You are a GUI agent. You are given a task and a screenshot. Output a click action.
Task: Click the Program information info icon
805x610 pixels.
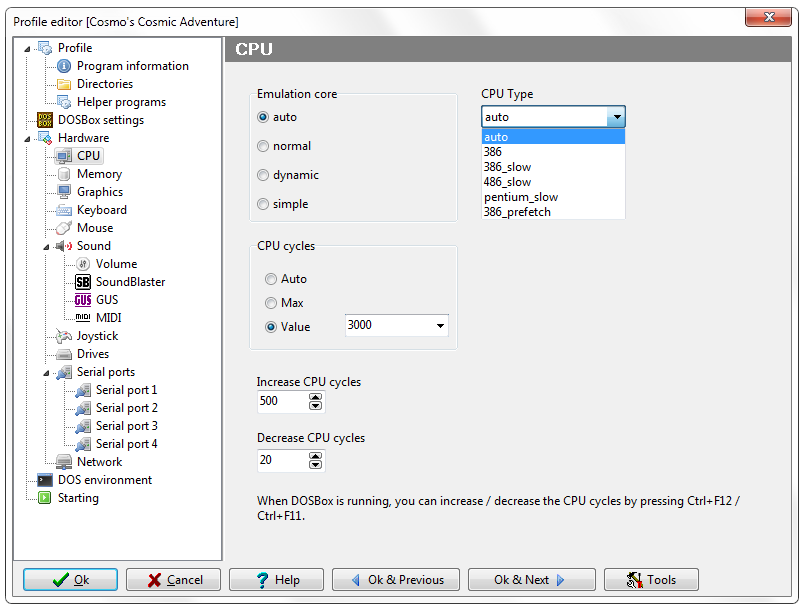[64, 66]
